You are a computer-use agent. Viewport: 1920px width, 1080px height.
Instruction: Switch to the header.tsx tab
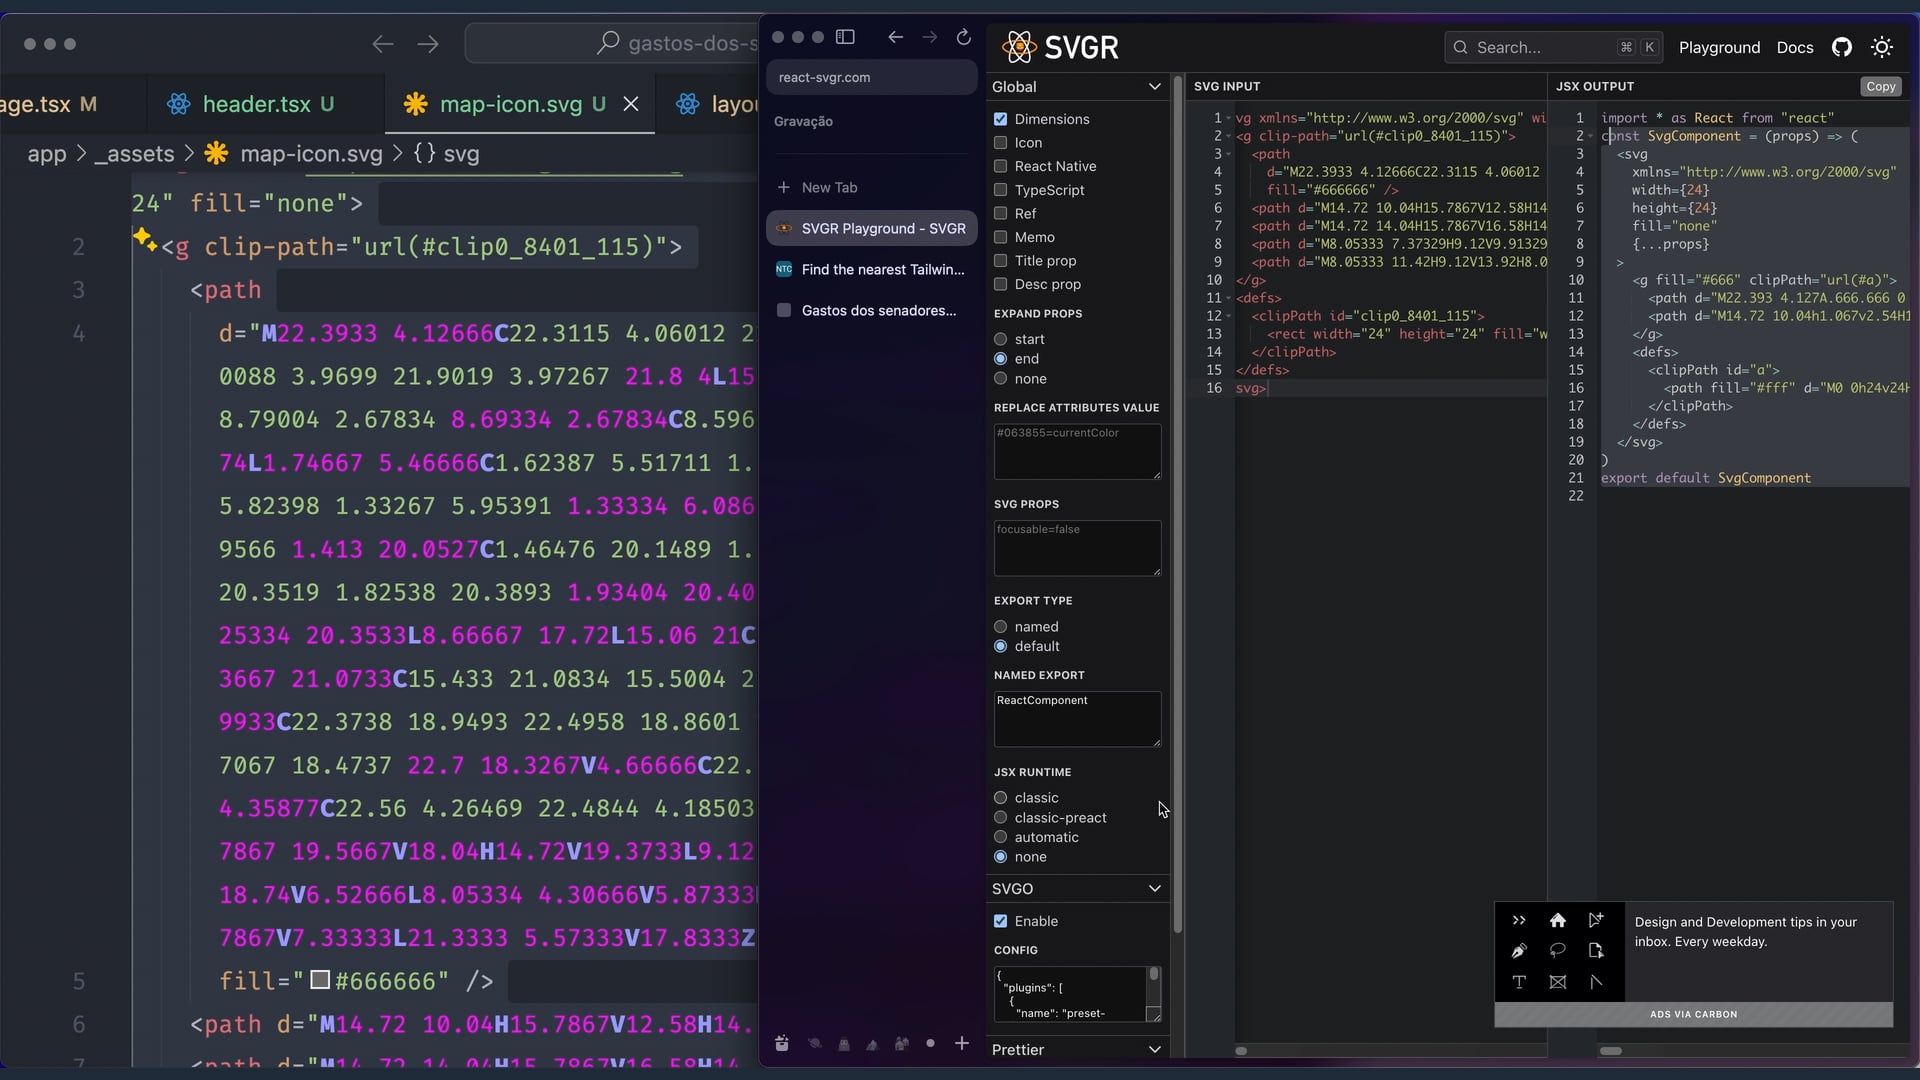256,104
